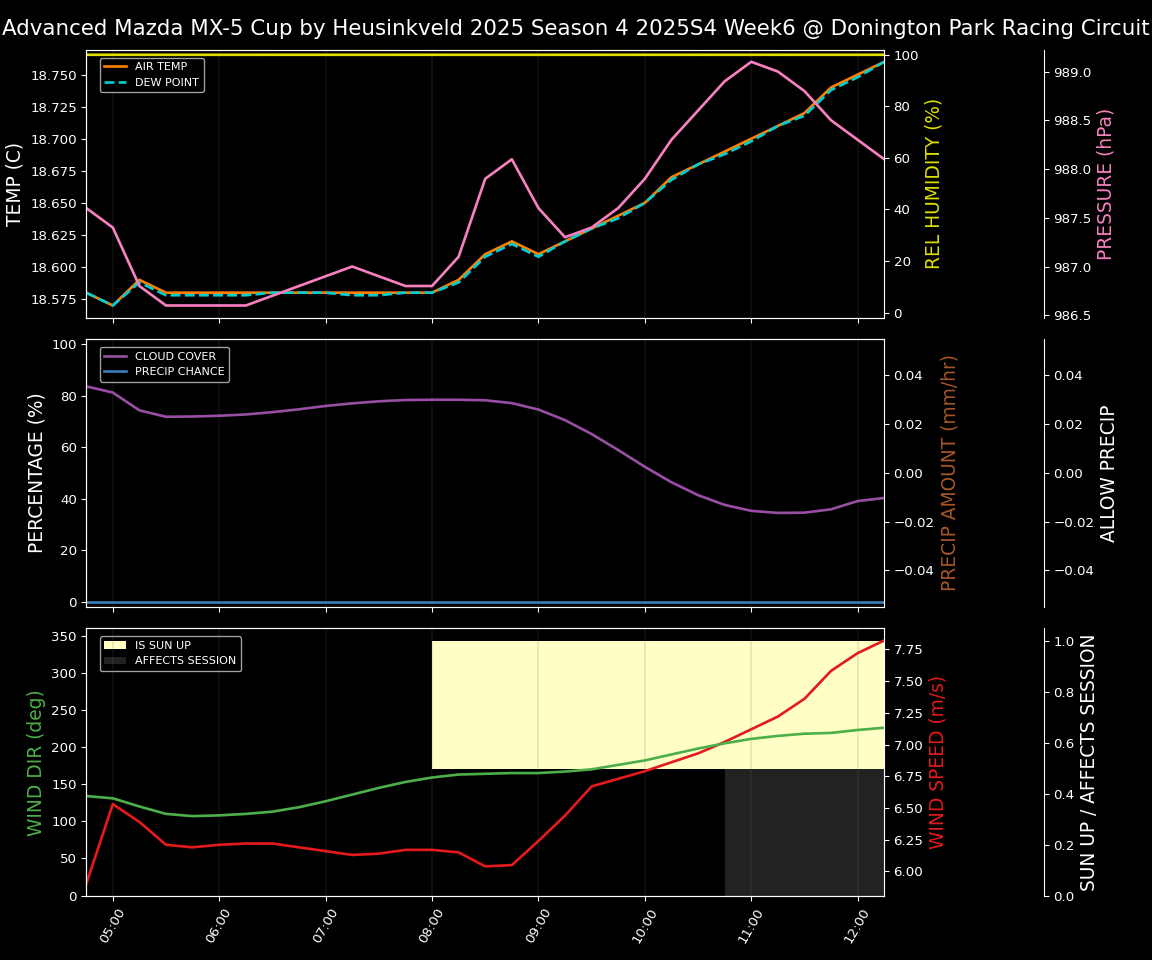Select the PRESSURE (hPa) axis label
Viewport: 1152px width, 960px height.
[x=1105, y=184]
